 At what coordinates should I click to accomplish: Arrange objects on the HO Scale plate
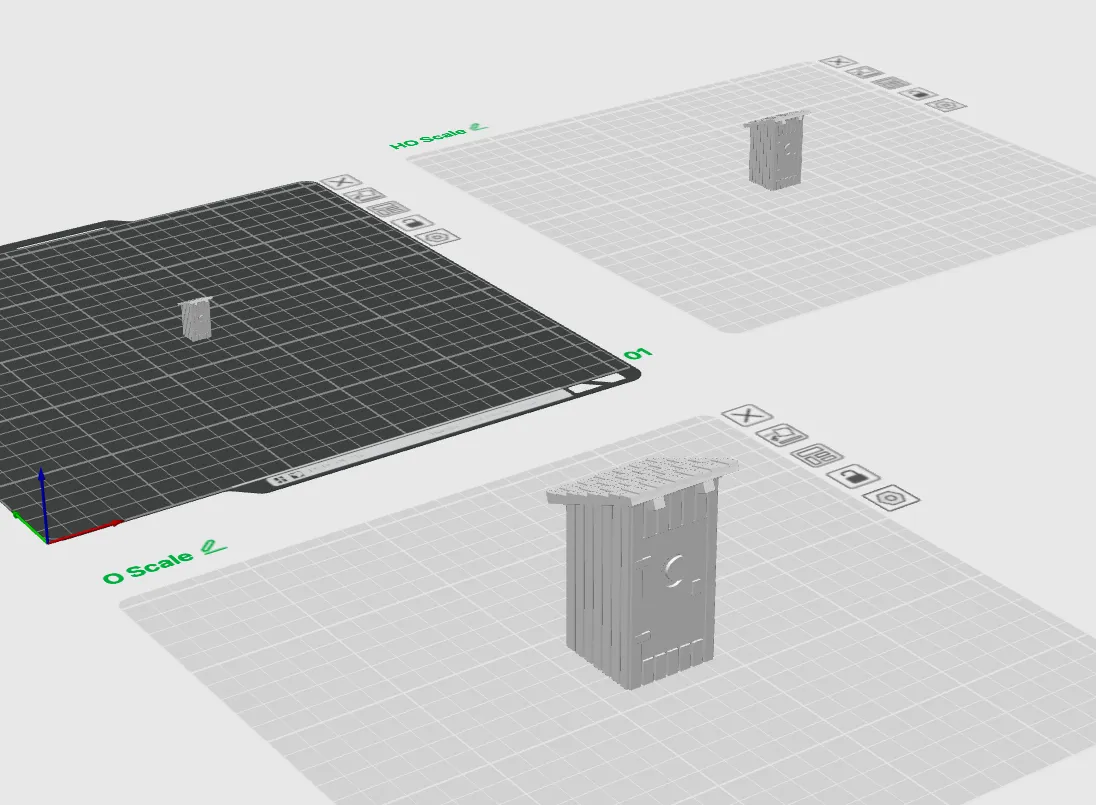891,83
